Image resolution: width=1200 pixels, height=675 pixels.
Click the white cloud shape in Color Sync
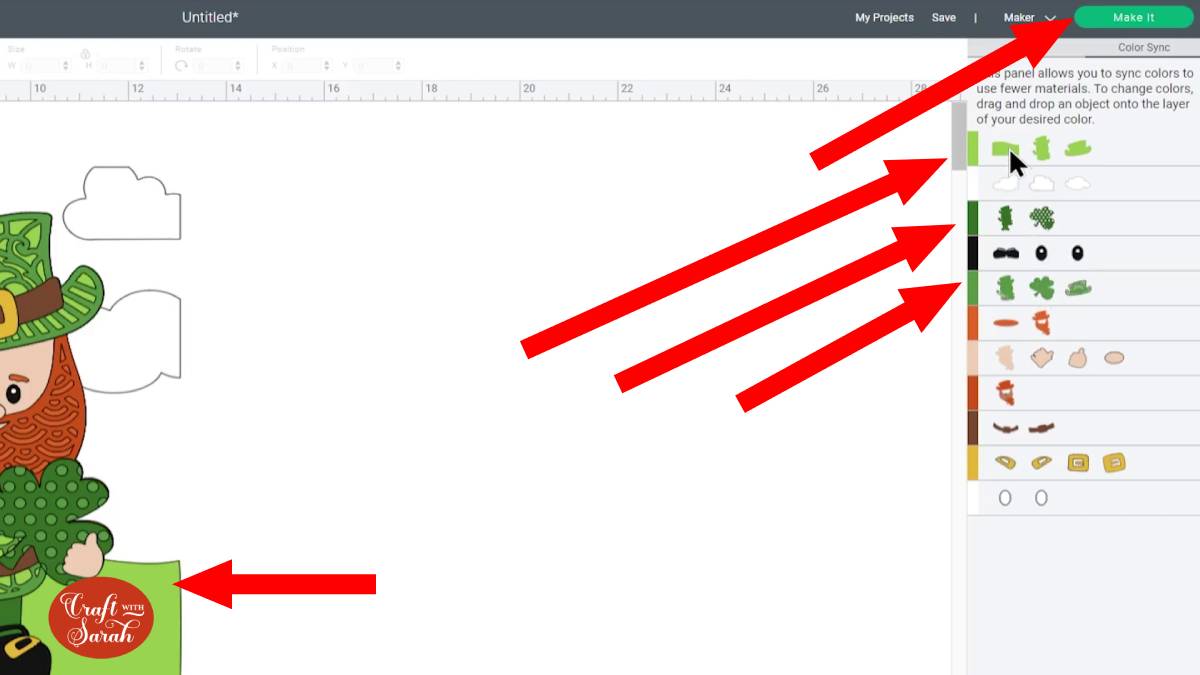1040,183
